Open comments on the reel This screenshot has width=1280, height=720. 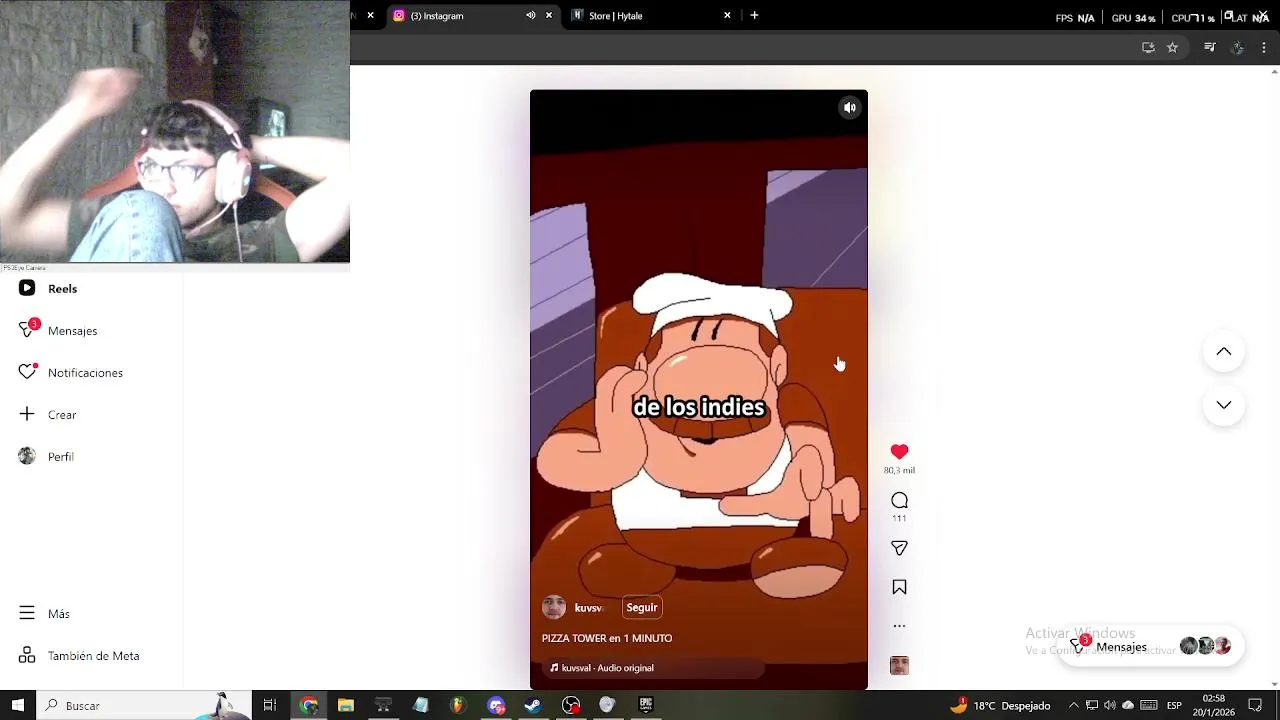coord(899,501)
